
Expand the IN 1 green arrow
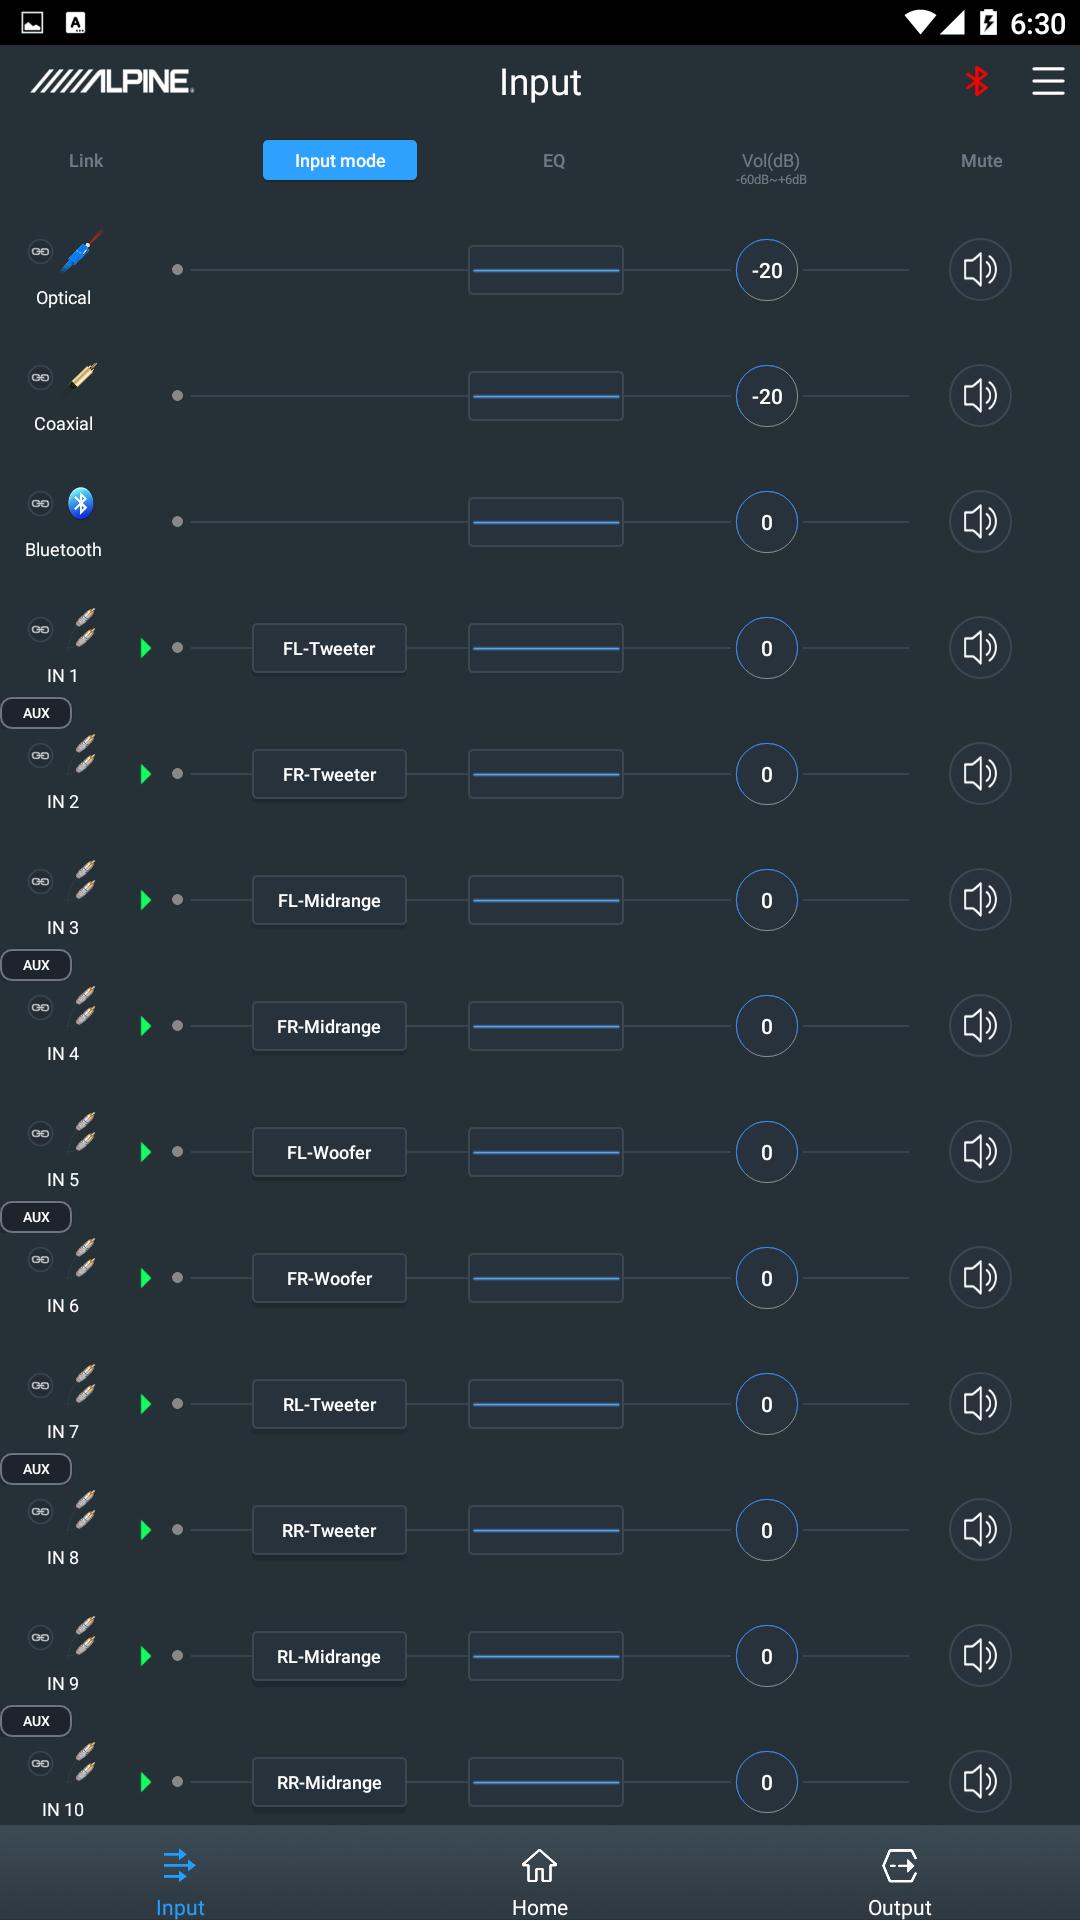146,648
